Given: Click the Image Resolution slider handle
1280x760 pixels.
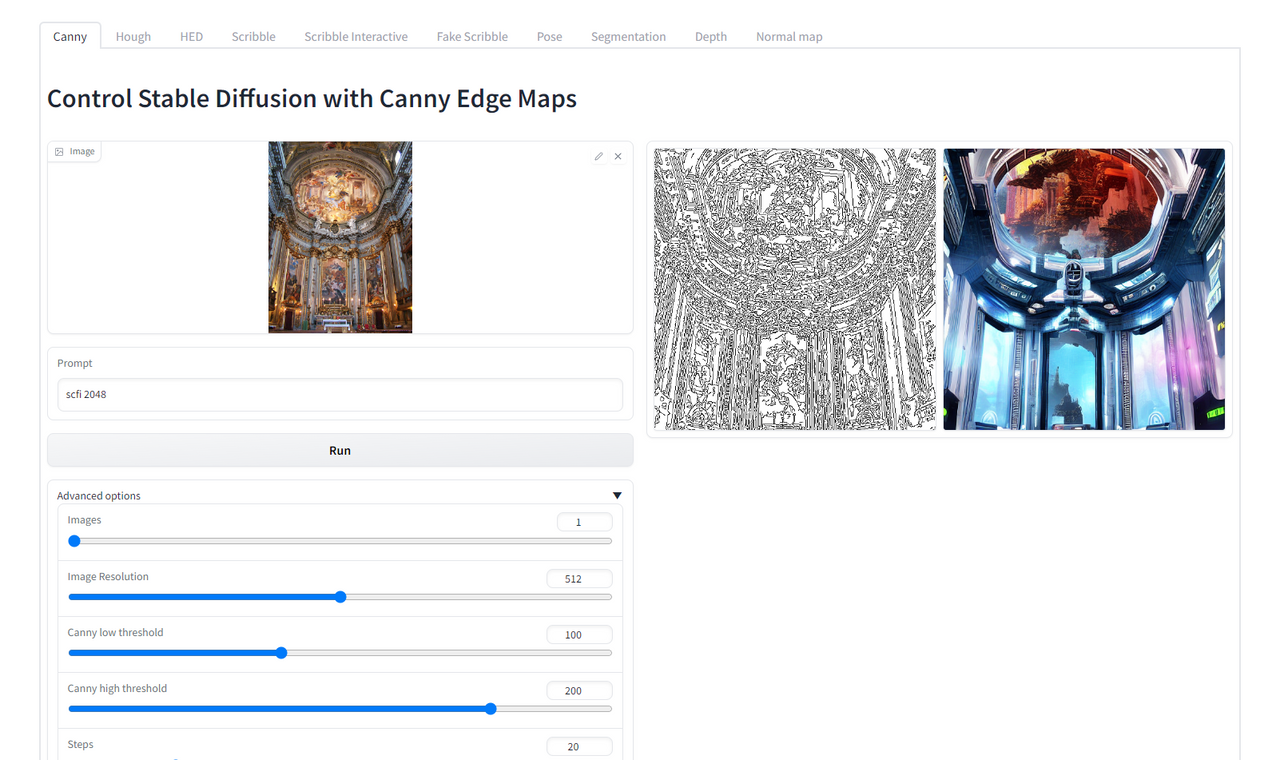Looking at the screenshot, I should 340,597.
